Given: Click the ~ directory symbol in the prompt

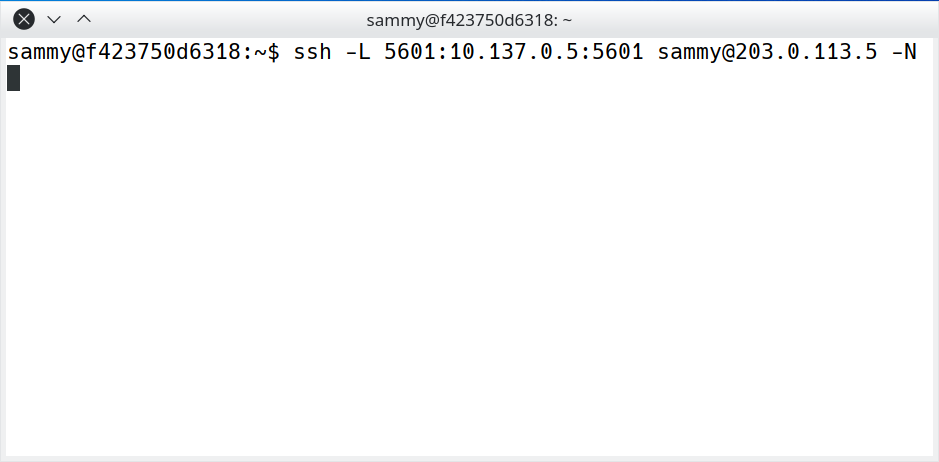Looking at the screenshot, I should click(261, 52).
